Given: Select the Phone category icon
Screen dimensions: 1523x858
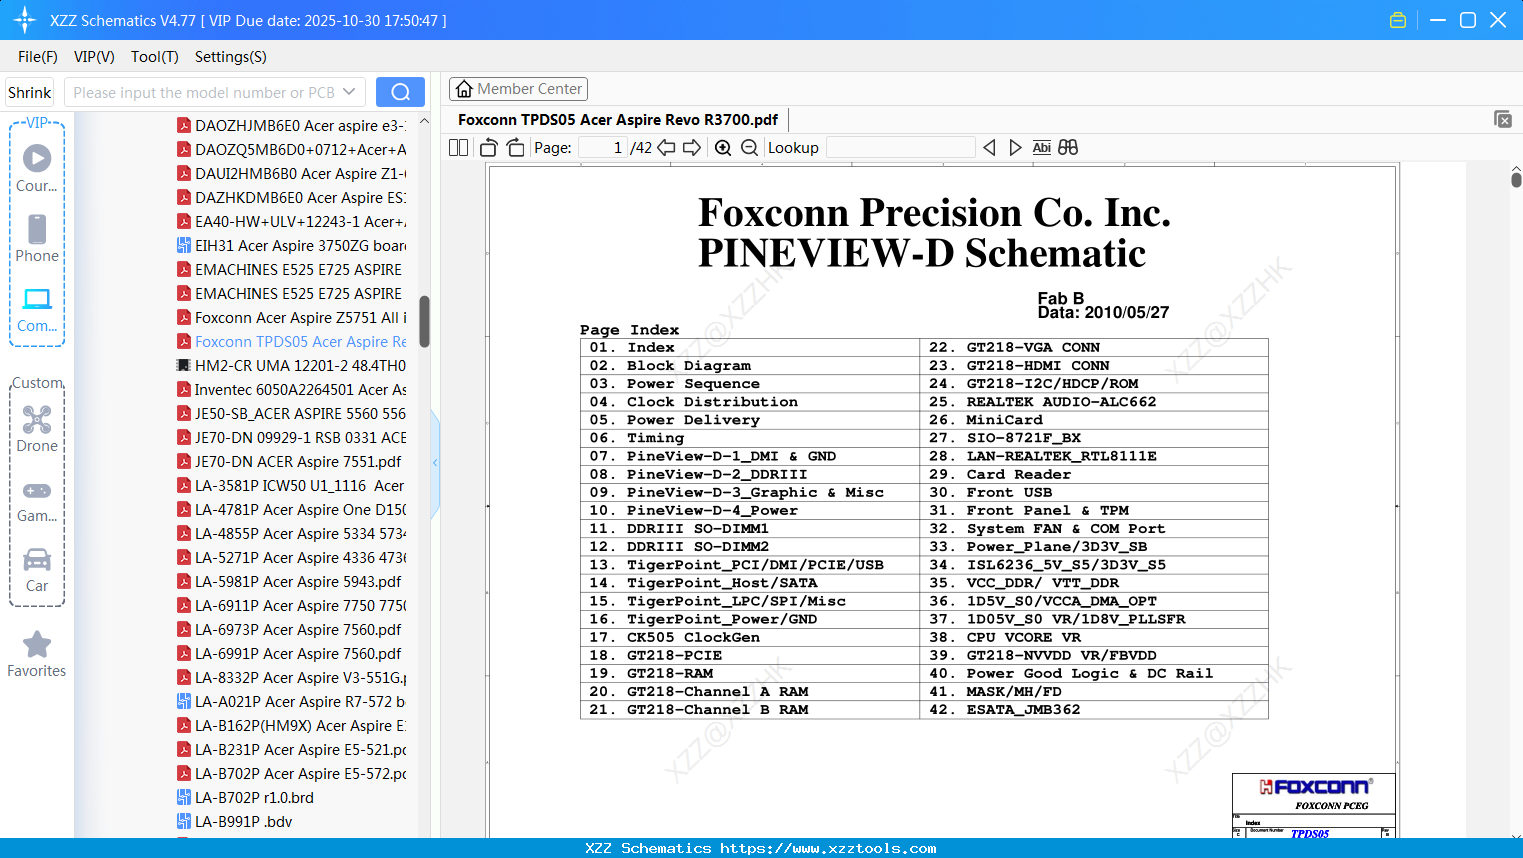Looking at the screenshot, I should [37, 239].
